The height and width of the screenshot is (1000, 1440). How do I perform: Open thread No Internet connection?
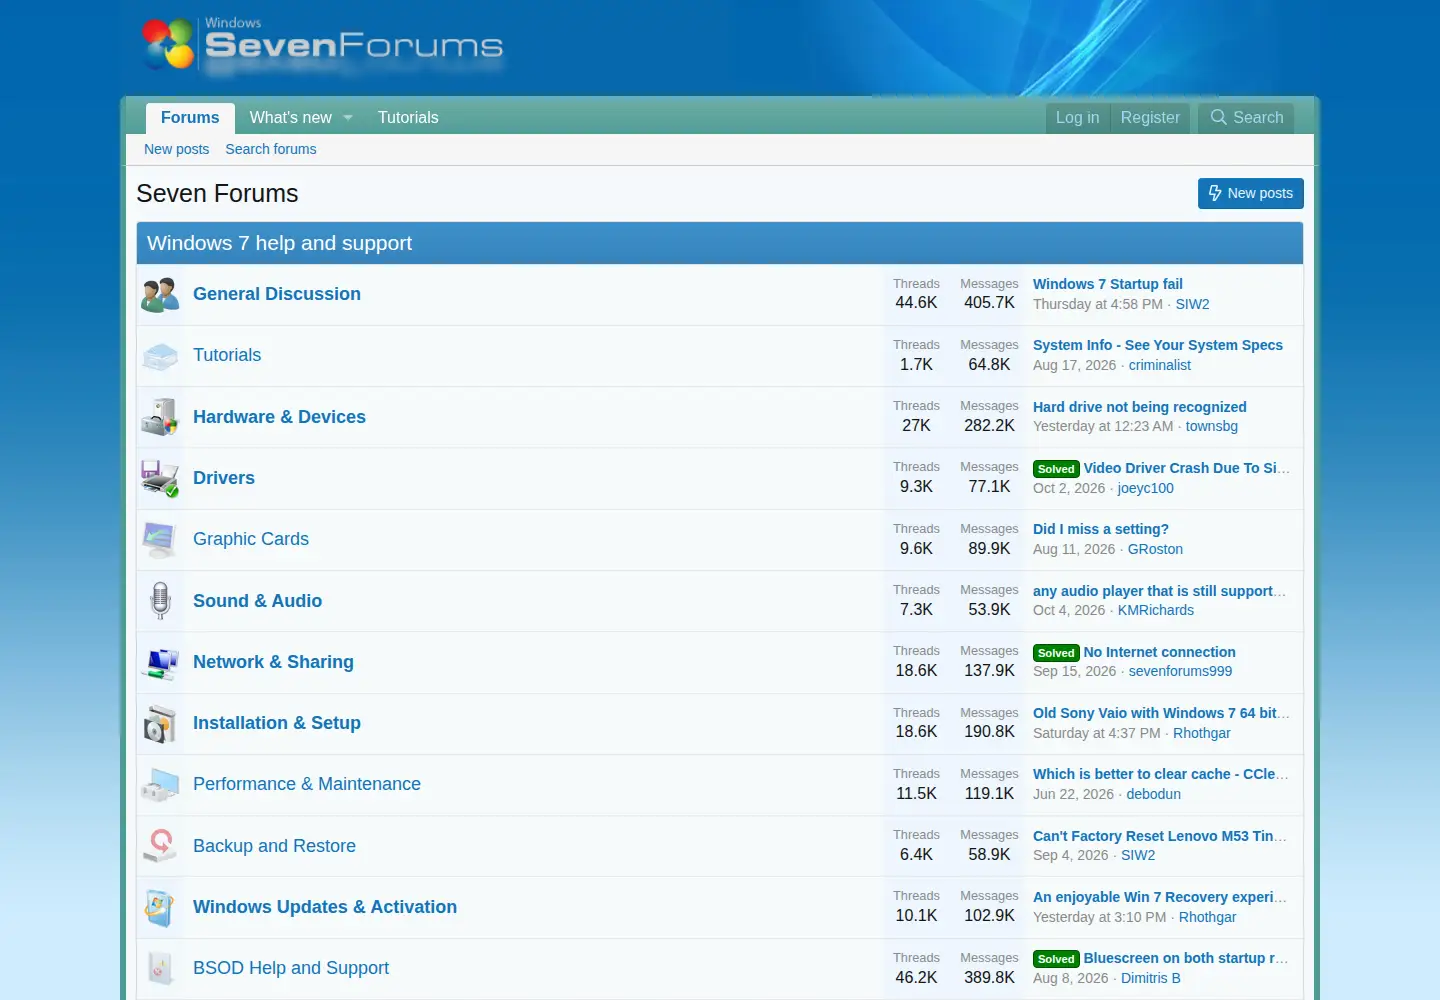(x=1160, y=652)
